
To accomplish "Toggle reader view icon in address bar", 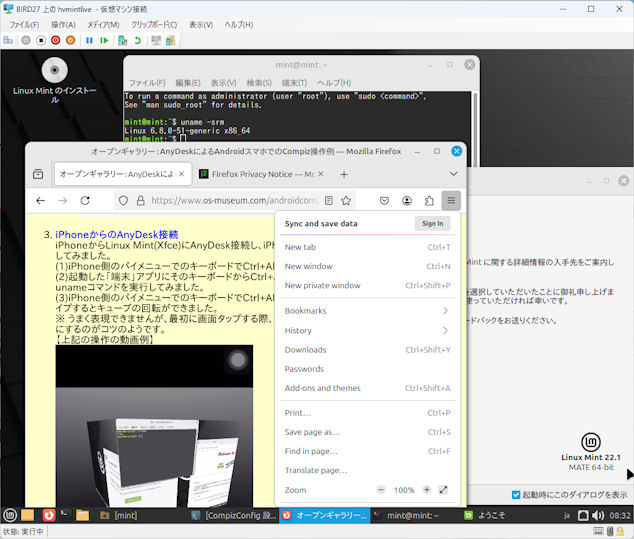I will point(329,200).
